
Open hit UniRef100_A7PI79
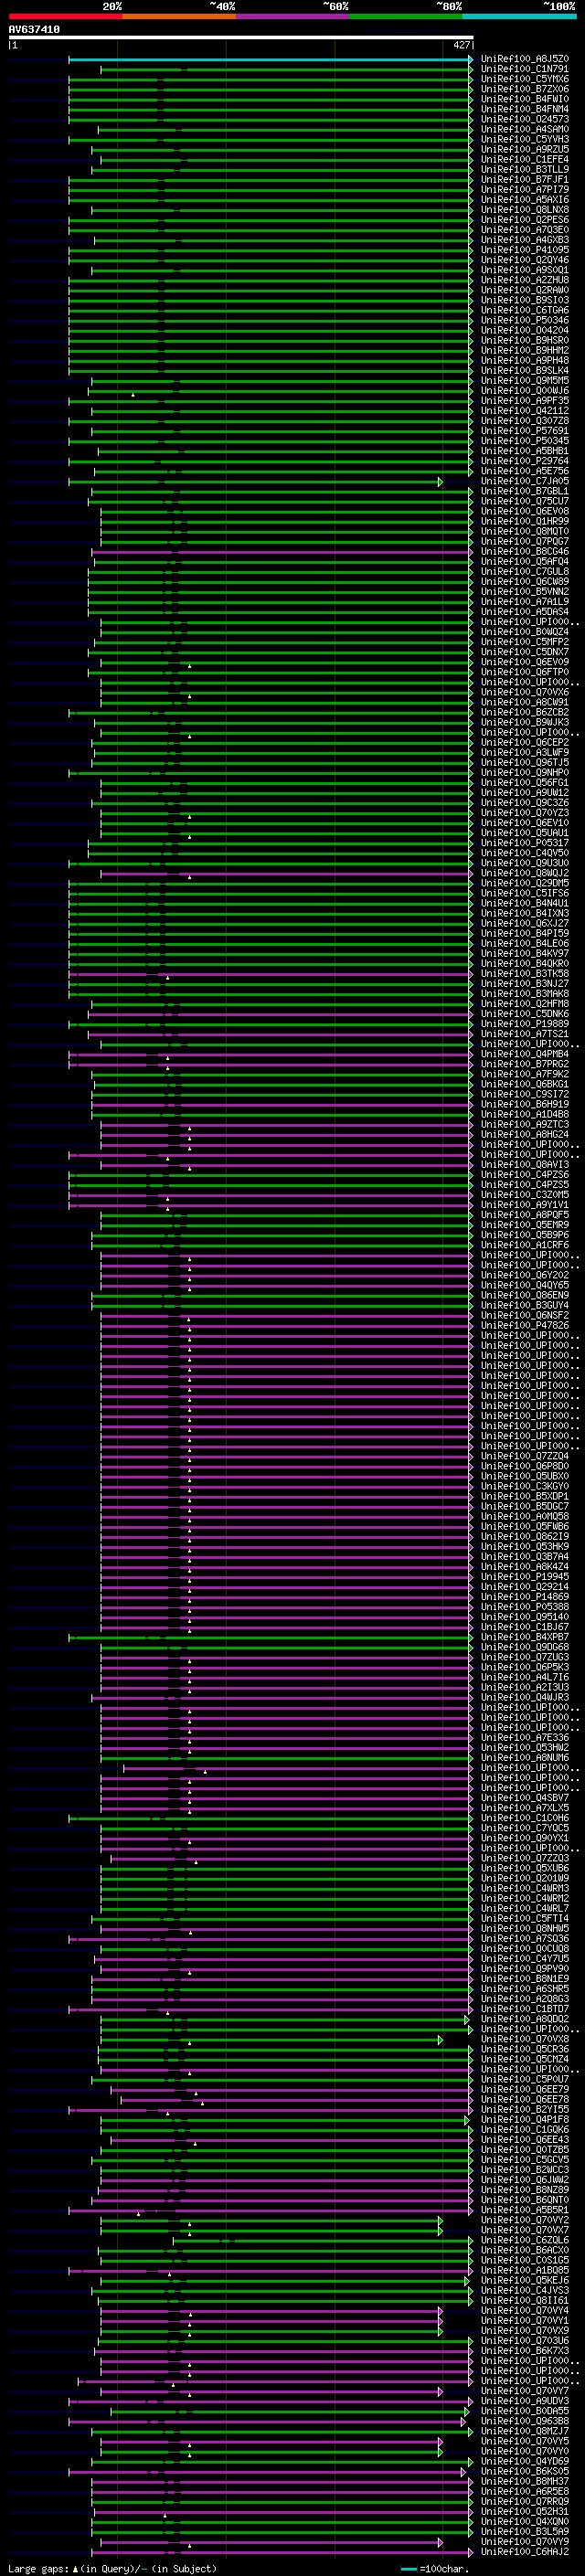525,190
